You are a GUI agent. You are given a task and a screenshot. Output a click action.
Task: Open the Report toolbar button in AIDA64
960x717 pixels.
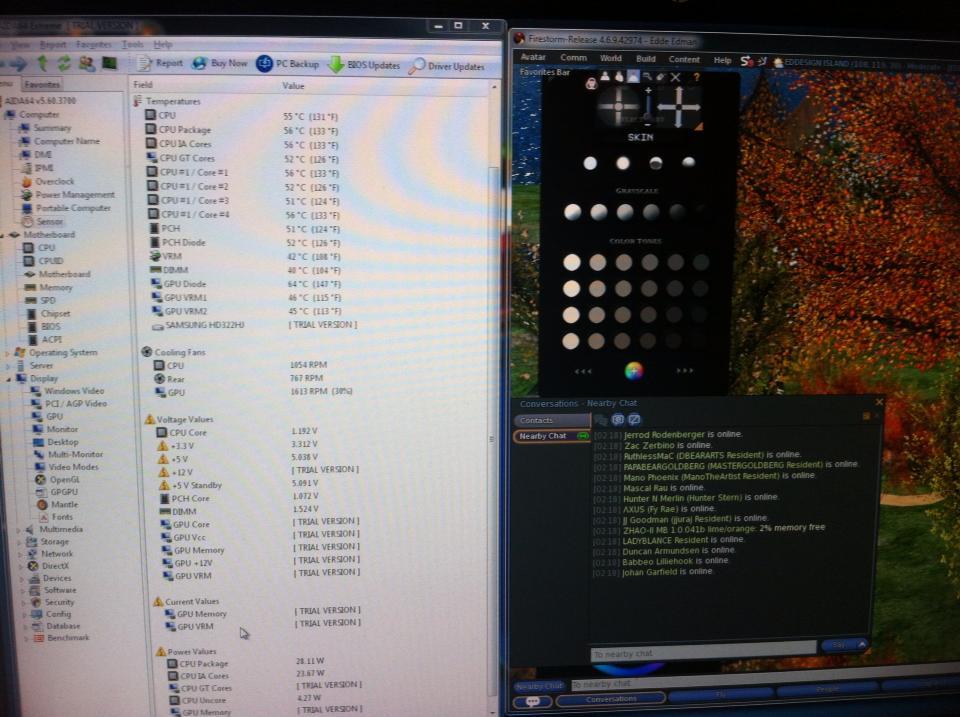(160, 62)
